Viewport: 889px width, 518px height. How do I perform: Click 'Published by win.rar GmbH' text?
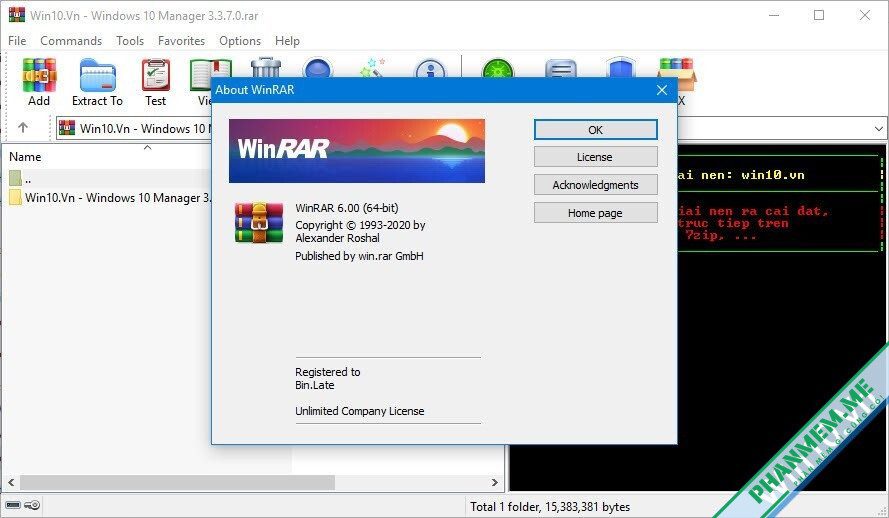(x=359, y=256)
